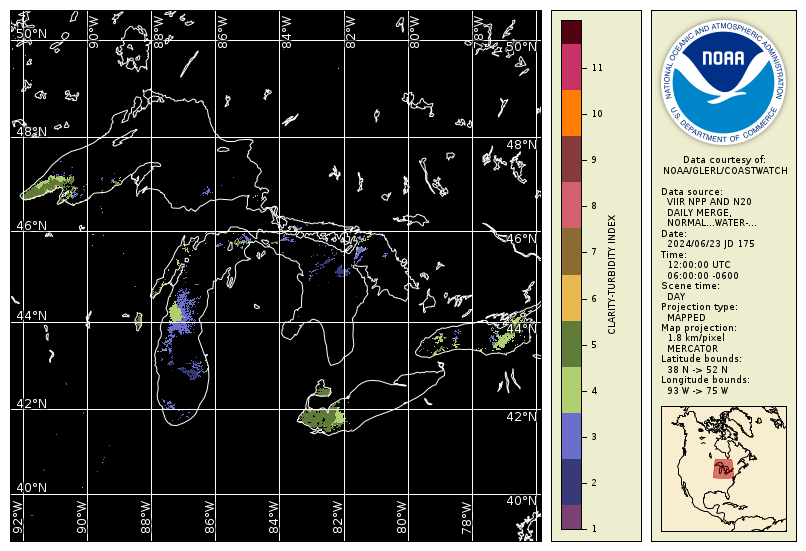This screenshot has width=806, height=551.
Task: Click the NOAA/GLERL/COASTWATCH text
Action: click(x=725, y=171)
